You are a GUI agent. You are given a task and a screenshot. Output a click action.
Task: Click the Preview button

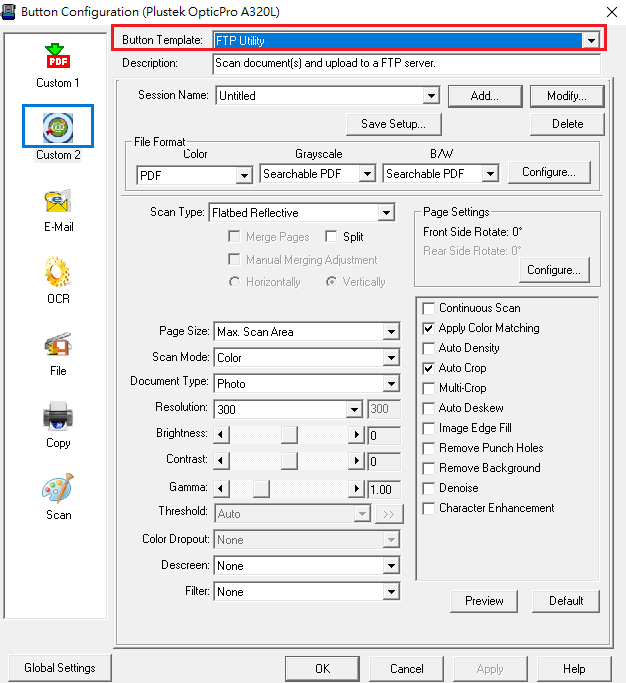pyautogui.click(x=484, y=601)
